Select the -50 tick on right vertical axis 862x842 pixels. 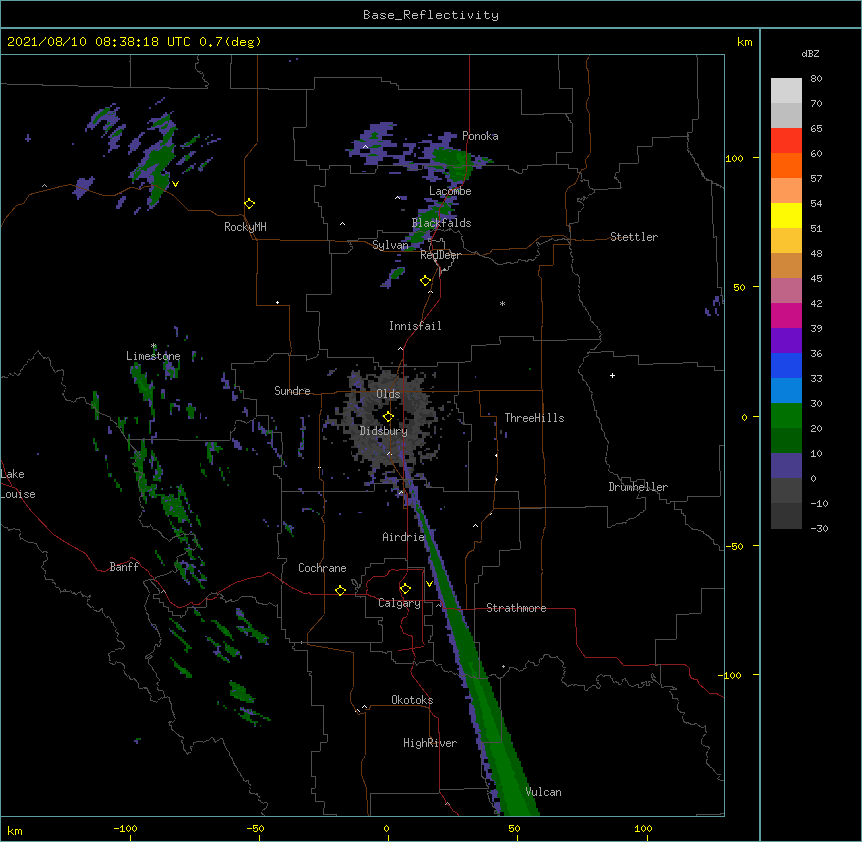[x=734, y=546]
